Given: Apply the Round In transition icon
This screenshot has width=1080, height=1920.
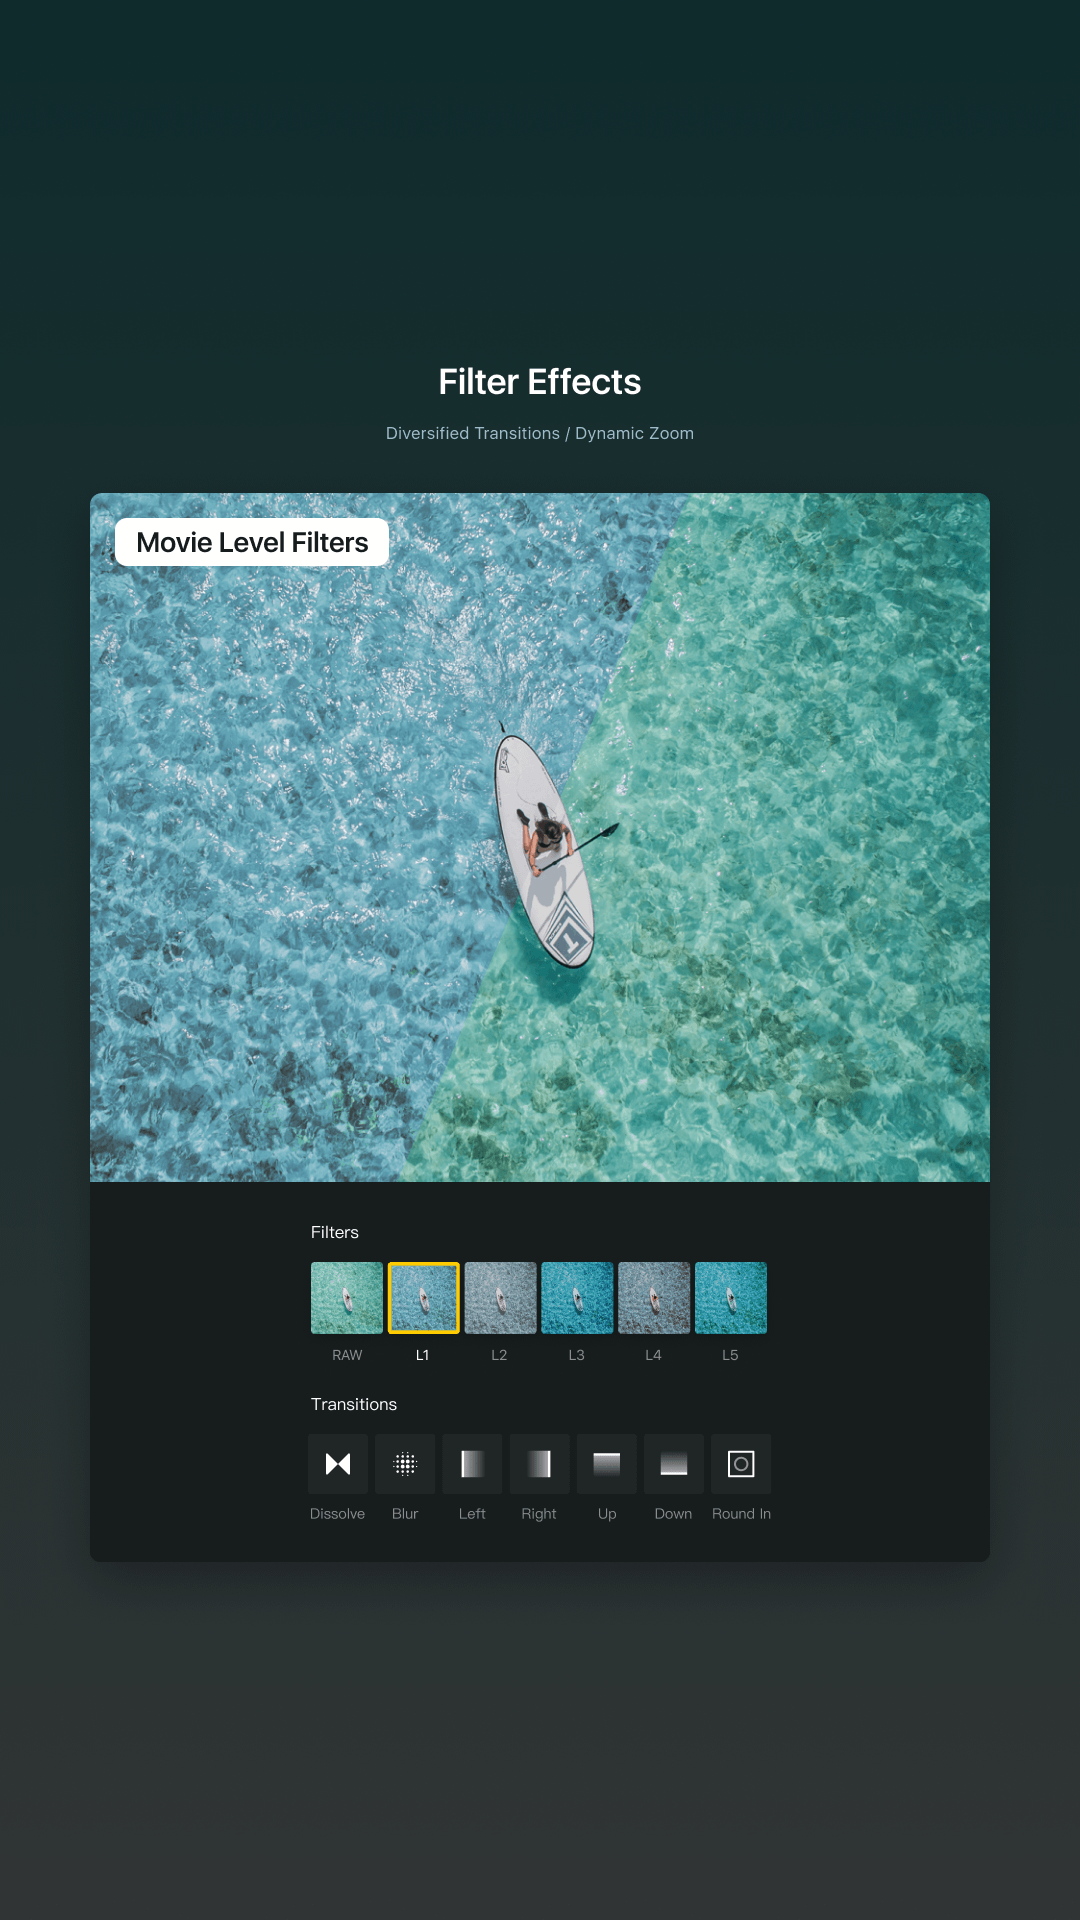Looking at the screenshot, I should pyautogui.click(x=741, y=1464).
